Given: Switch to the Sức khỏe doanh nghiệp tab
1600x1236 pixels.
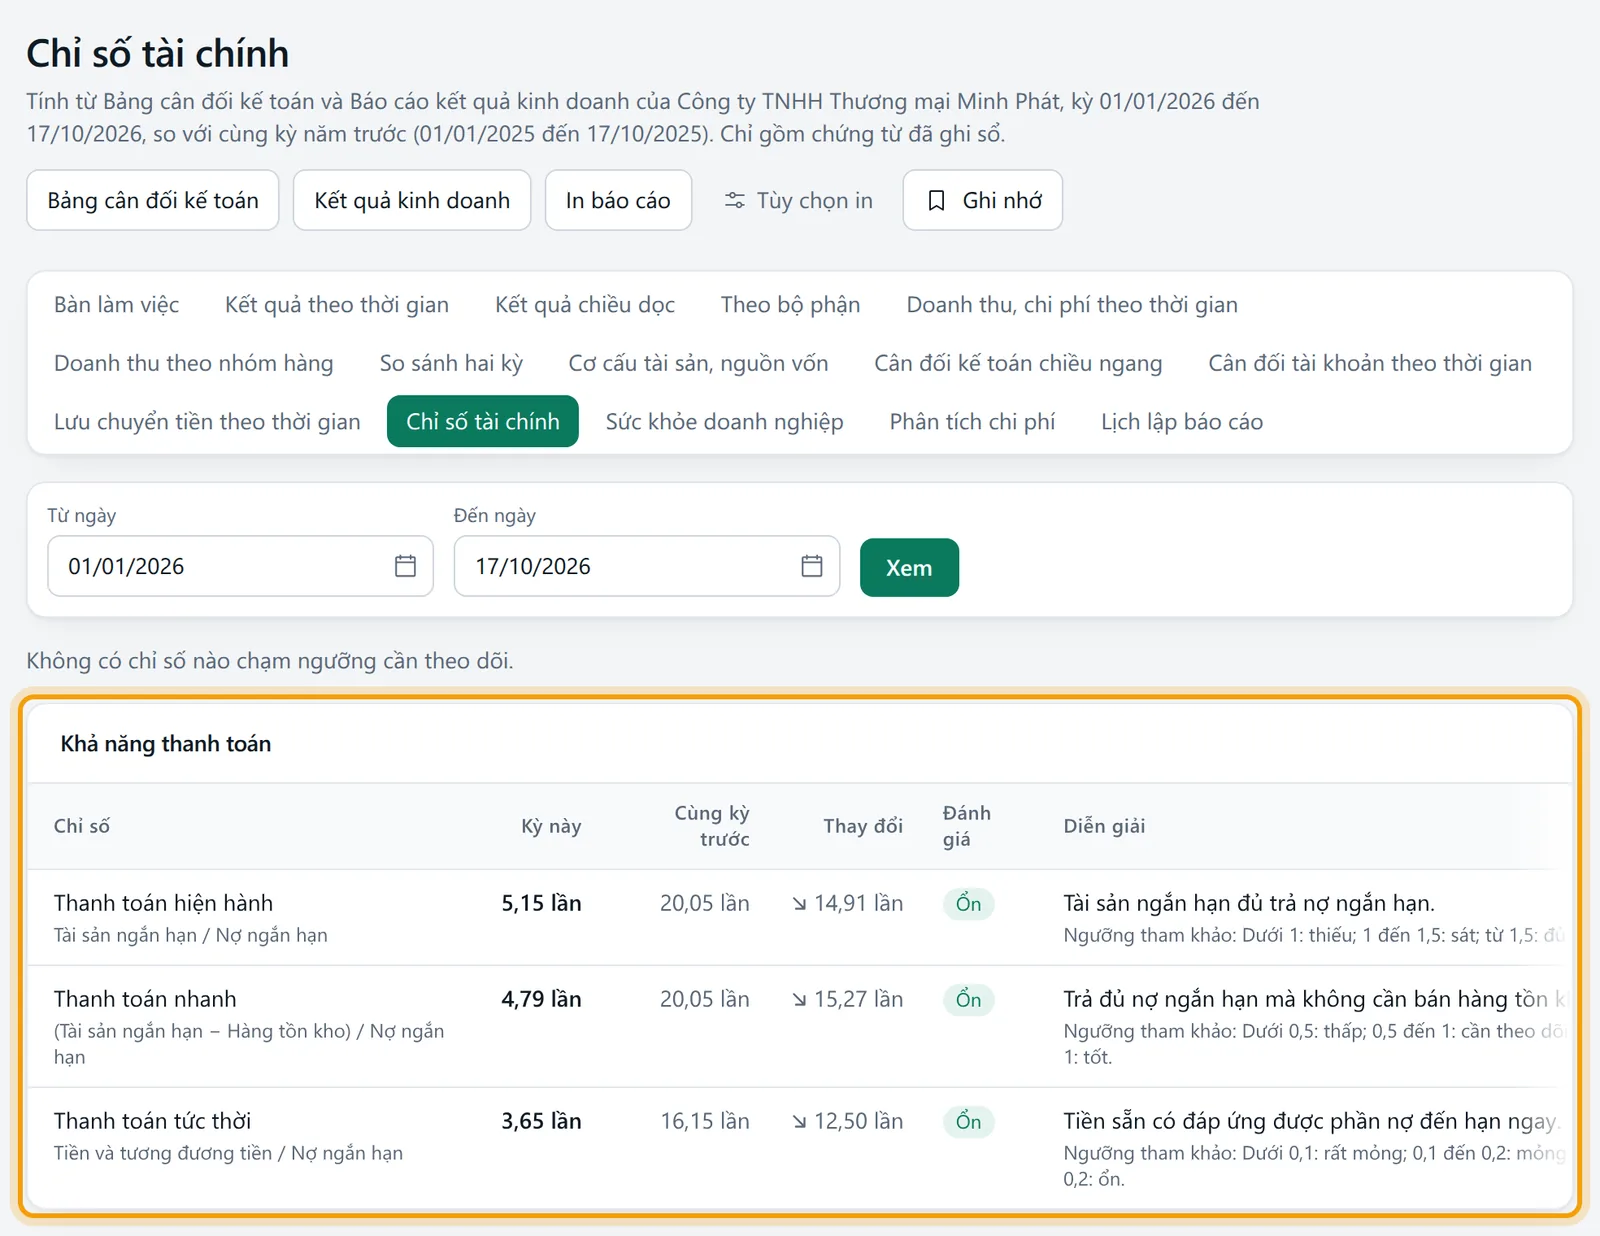Looking at the screenshot, I should click(x=724, y=422).
